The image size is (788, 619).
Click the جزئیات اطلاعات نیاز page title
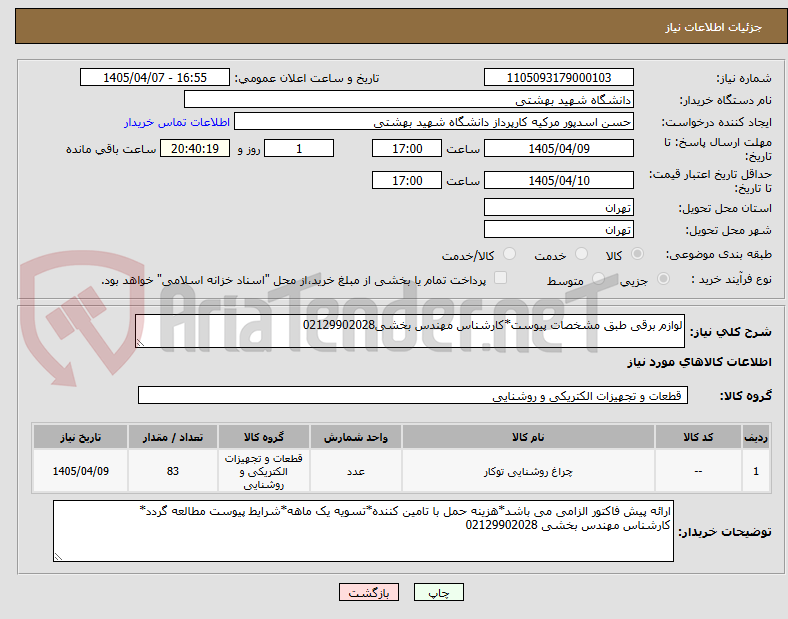pos(714,27)
